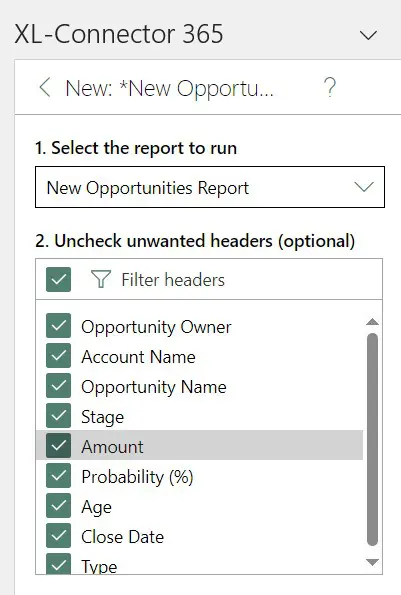The image size is (401, 595).
Task: Collapse the XL-Connector 365 pane chevron
Action: click(x=368, y=36)
